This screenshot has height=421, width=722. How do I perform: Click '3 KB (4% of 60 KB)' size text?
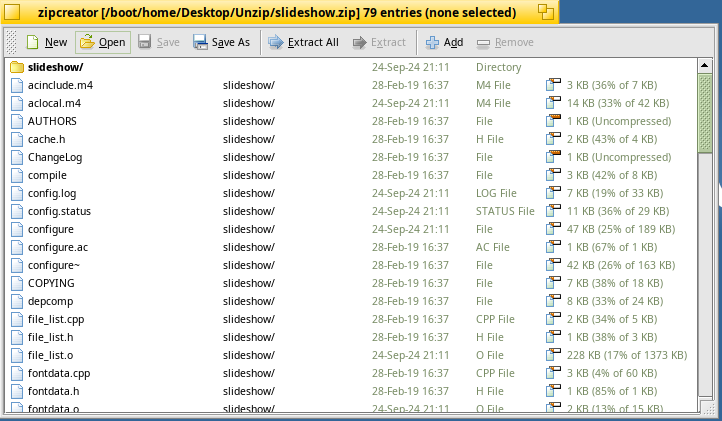pos(612,373)
